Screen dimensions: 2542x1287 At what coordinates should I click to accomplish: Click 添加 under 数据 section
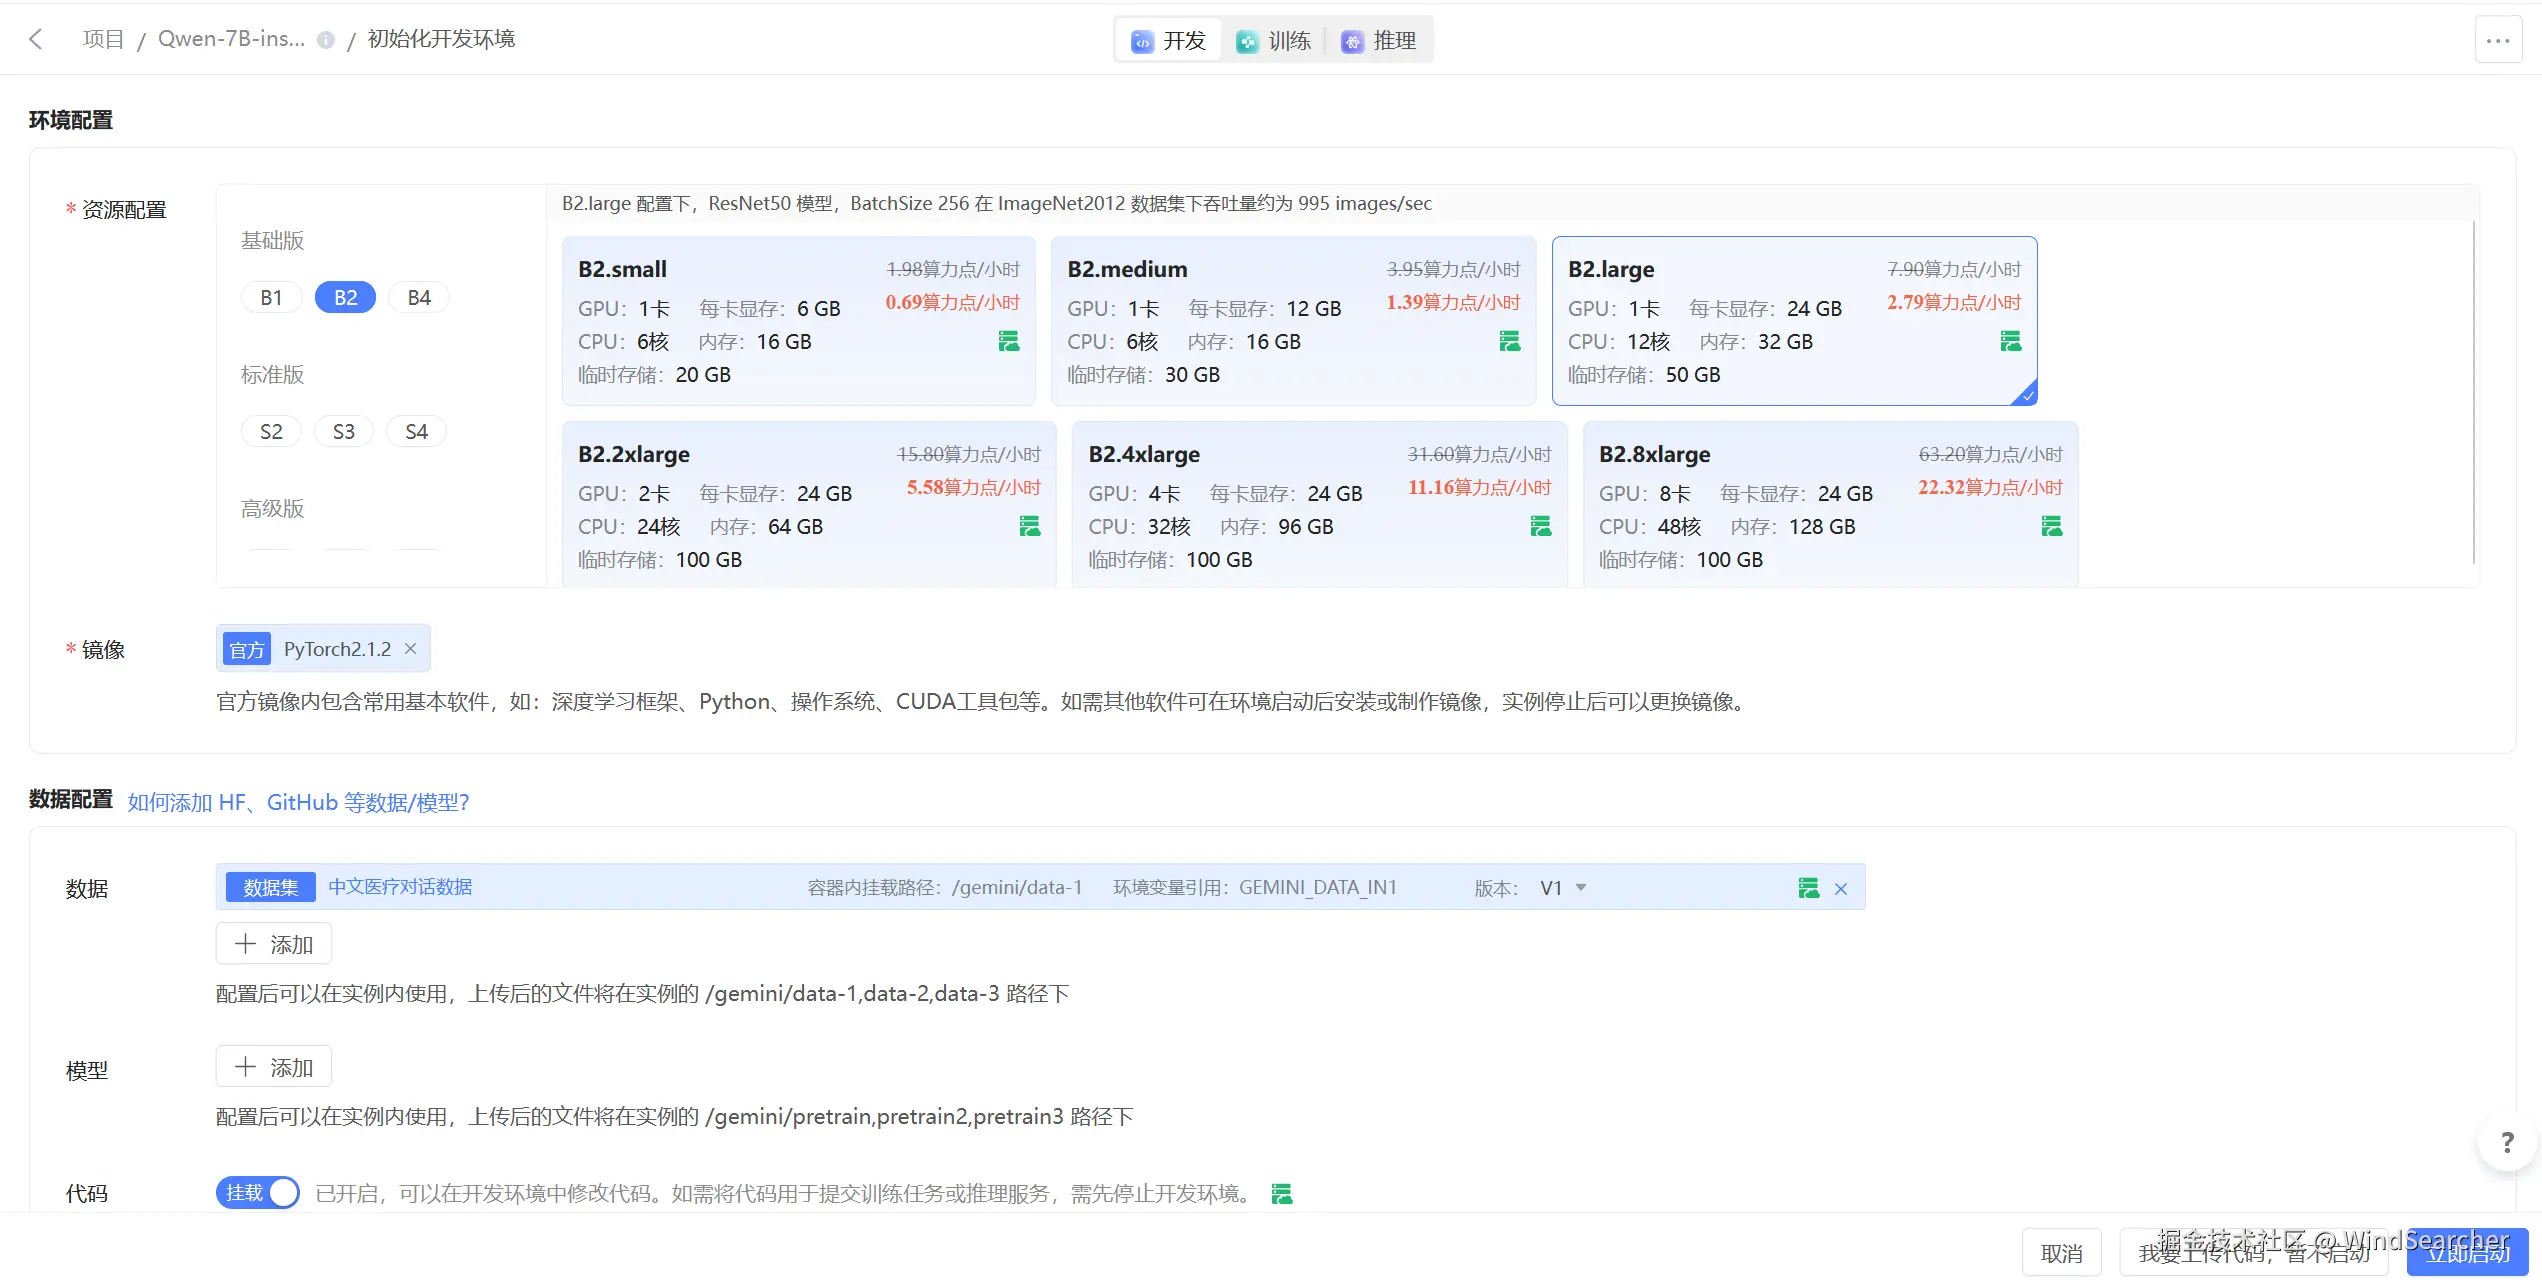point(273,943)
